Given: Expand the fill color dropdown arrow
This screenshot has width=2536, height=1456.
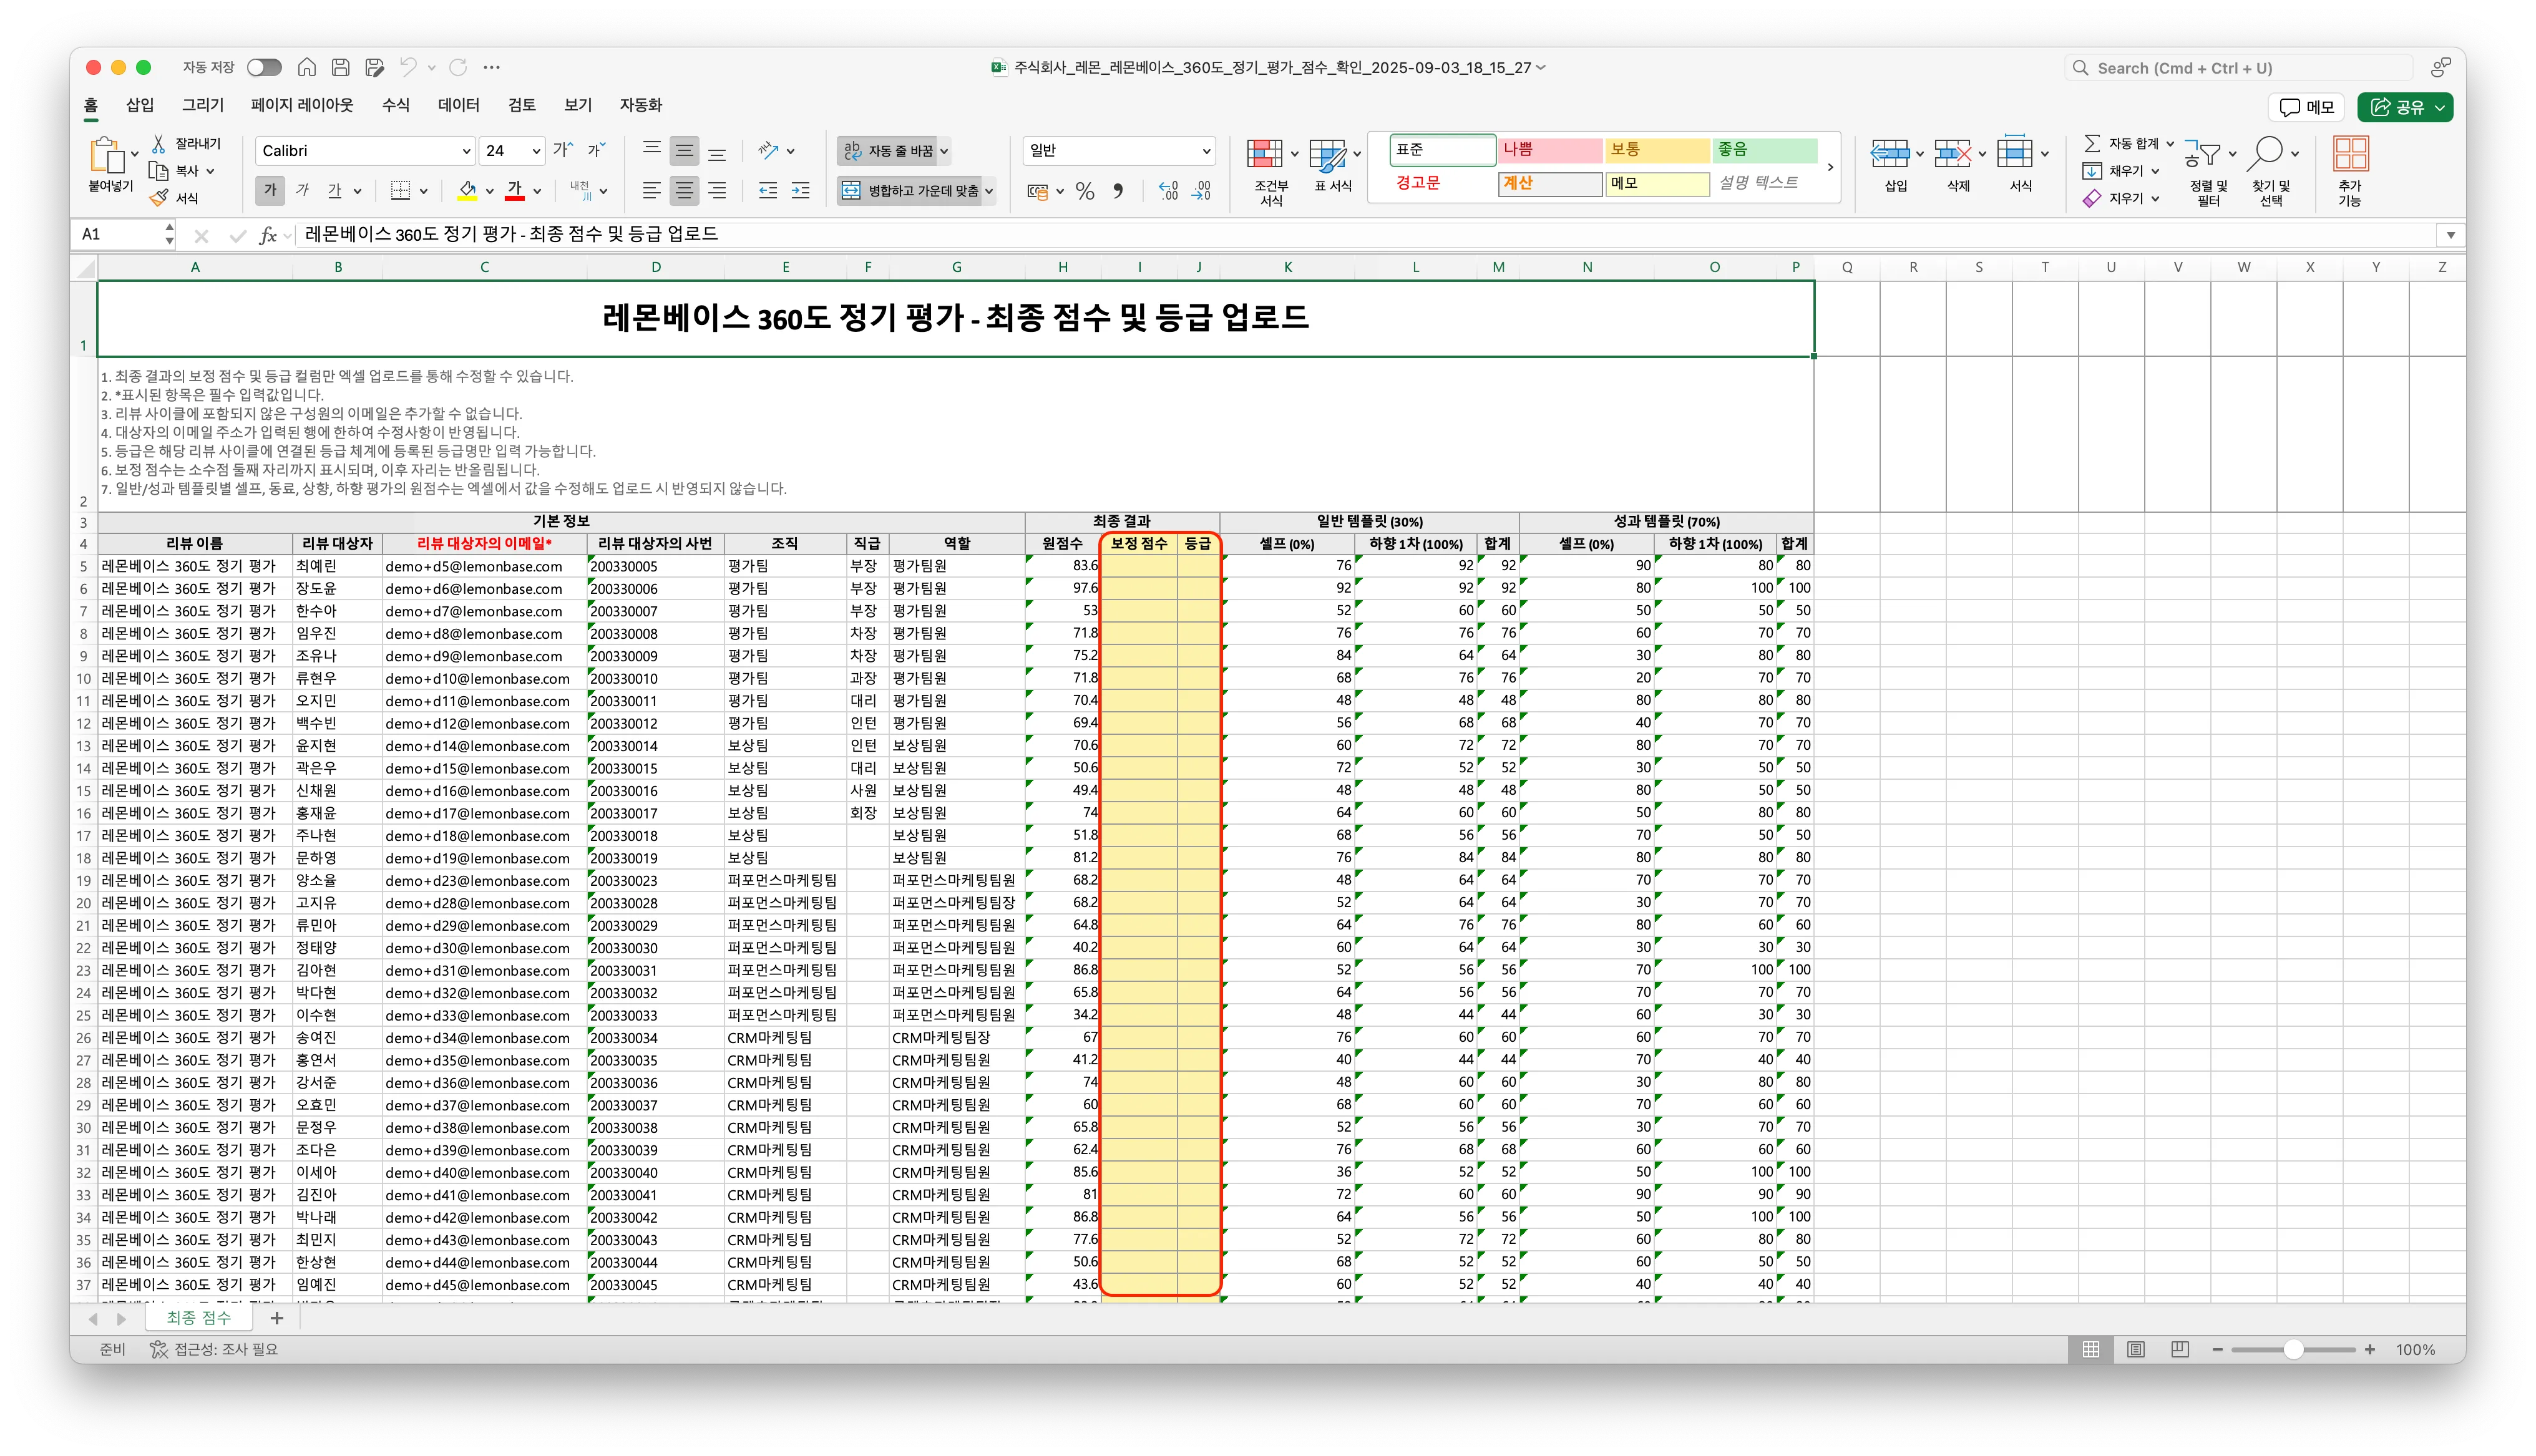Looking at the screenshot, I should click(x=490, y=191).
